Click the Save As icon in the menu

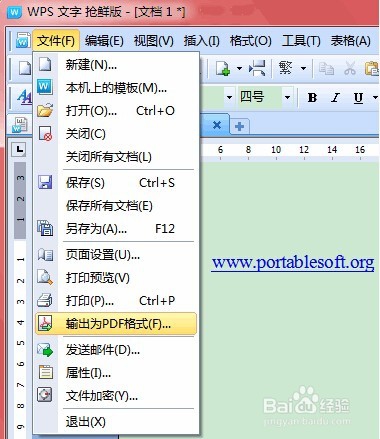(x=45, y=228)
